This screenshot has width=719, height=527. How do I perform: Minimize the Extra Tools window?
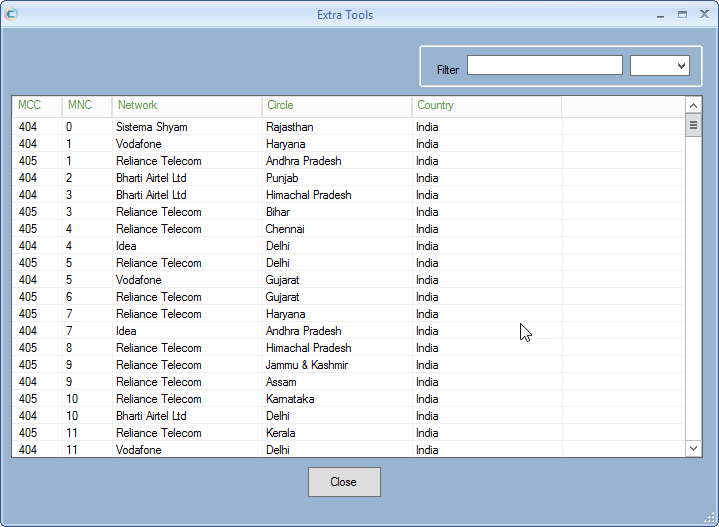(x=660, y=15)
